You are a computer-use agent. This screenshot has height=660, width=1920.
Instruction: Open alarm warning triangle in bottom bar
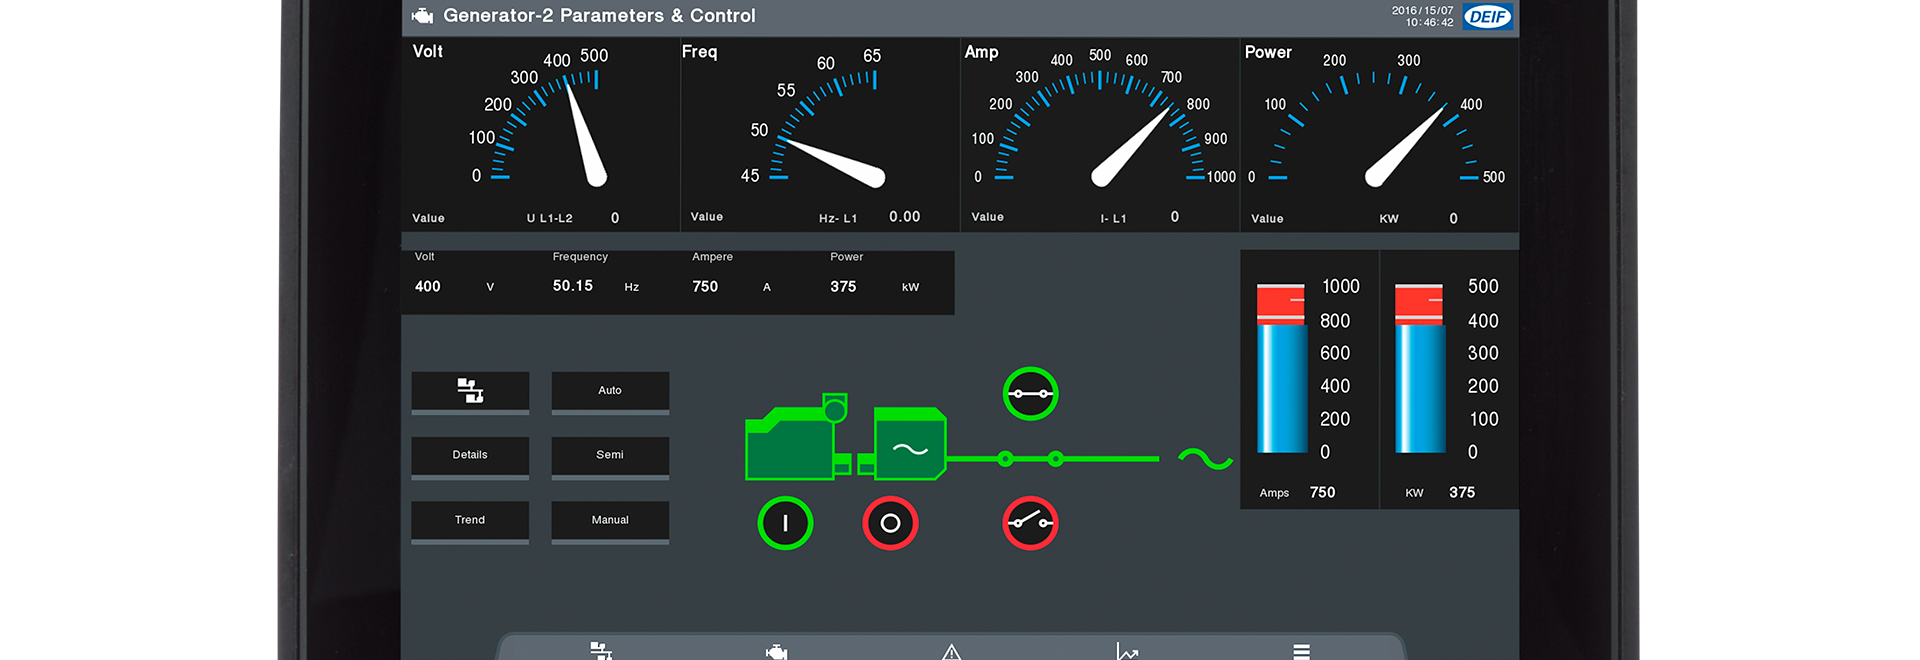point(951,652)
